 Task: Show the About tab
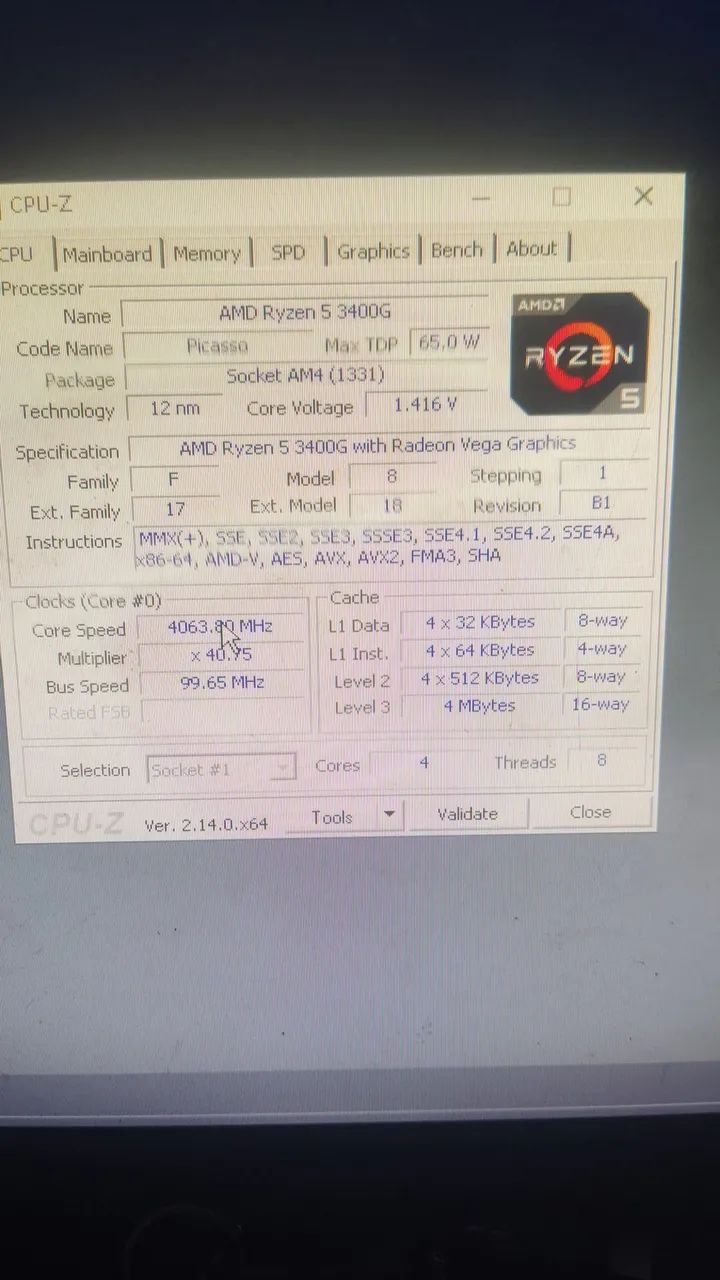531,248
